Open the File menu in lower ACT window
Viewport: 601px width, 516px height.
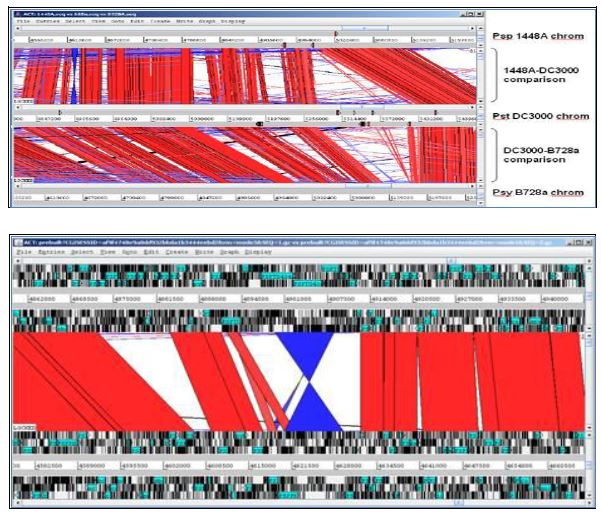click(23, 252)
